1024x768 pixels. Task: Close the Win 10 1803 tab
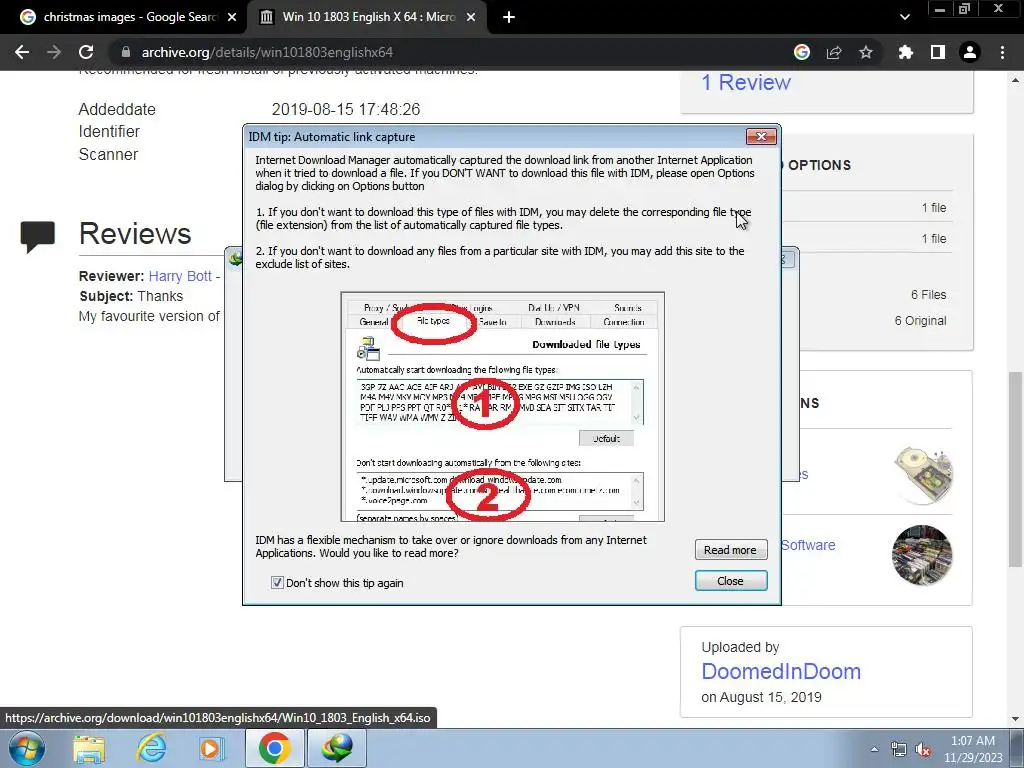471,18
